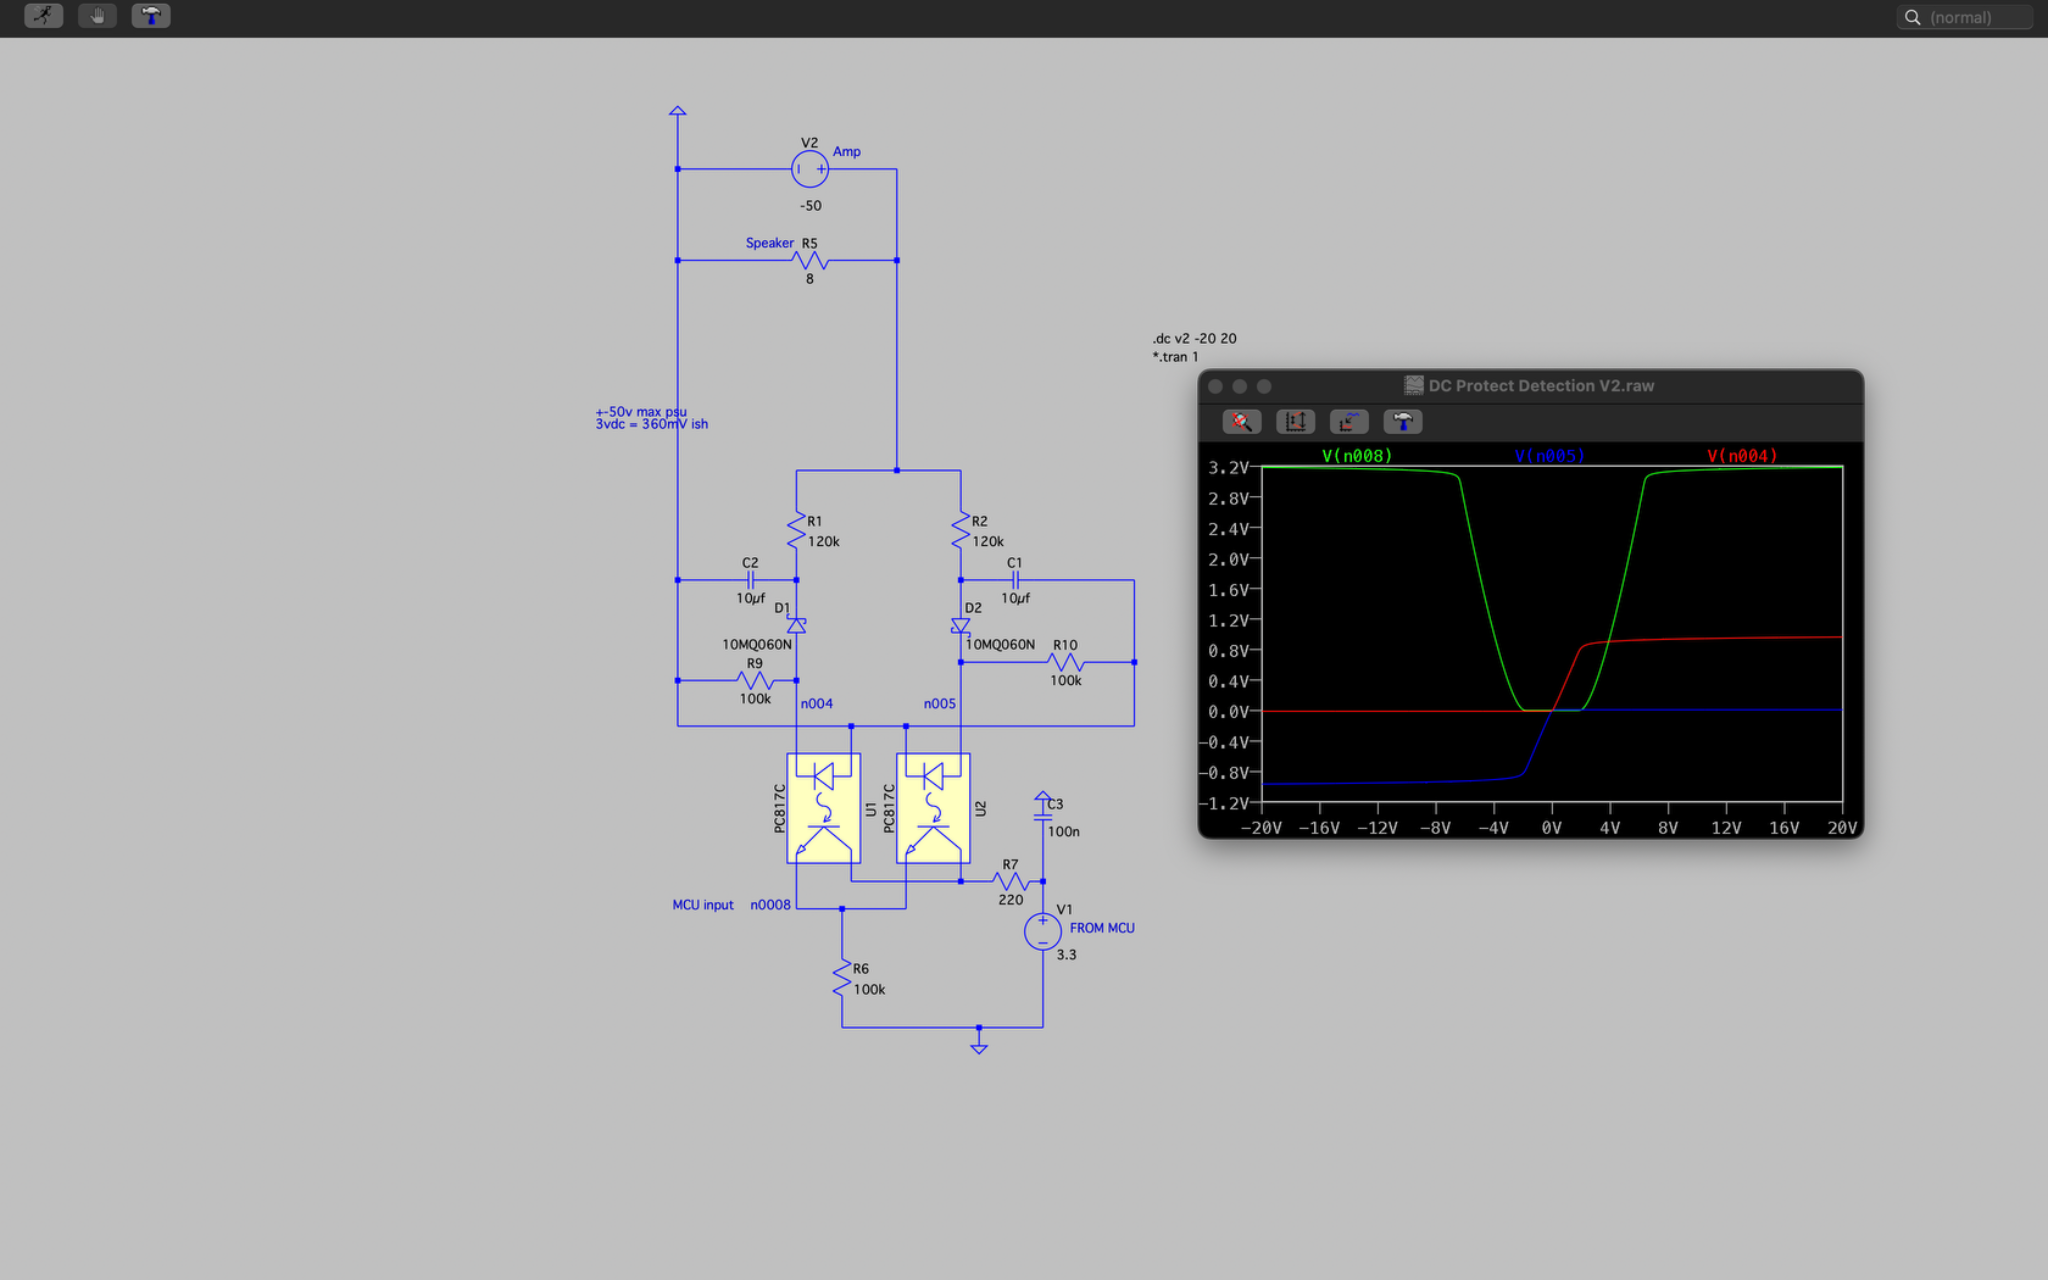
Task: Click the 10µf value of C2
Action: pos(751,598)
